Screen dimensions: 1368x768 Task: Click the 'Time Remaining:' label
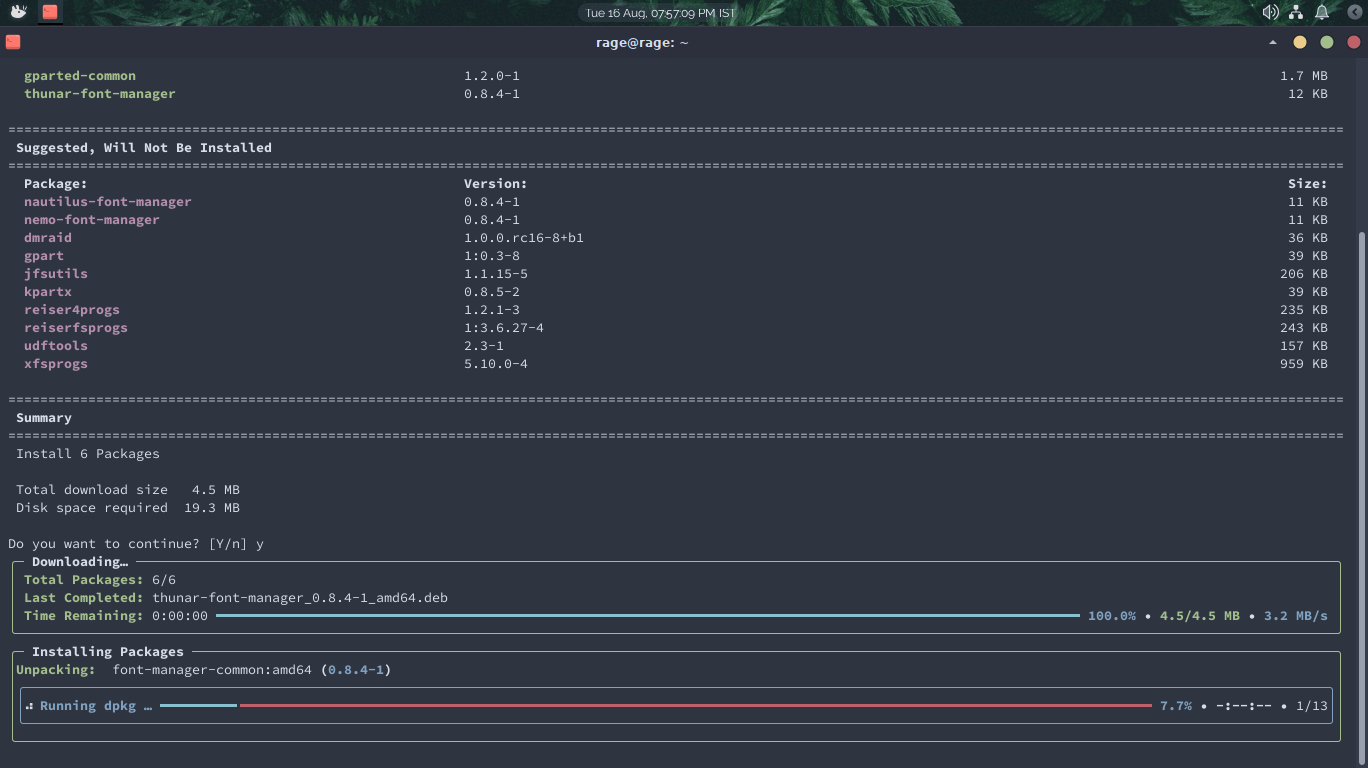click(x=84, y=616)
